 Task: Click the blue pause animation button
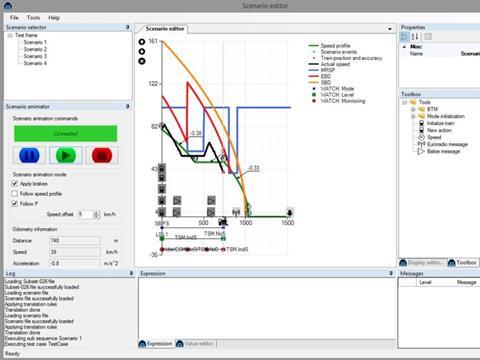tap(29, 155)
